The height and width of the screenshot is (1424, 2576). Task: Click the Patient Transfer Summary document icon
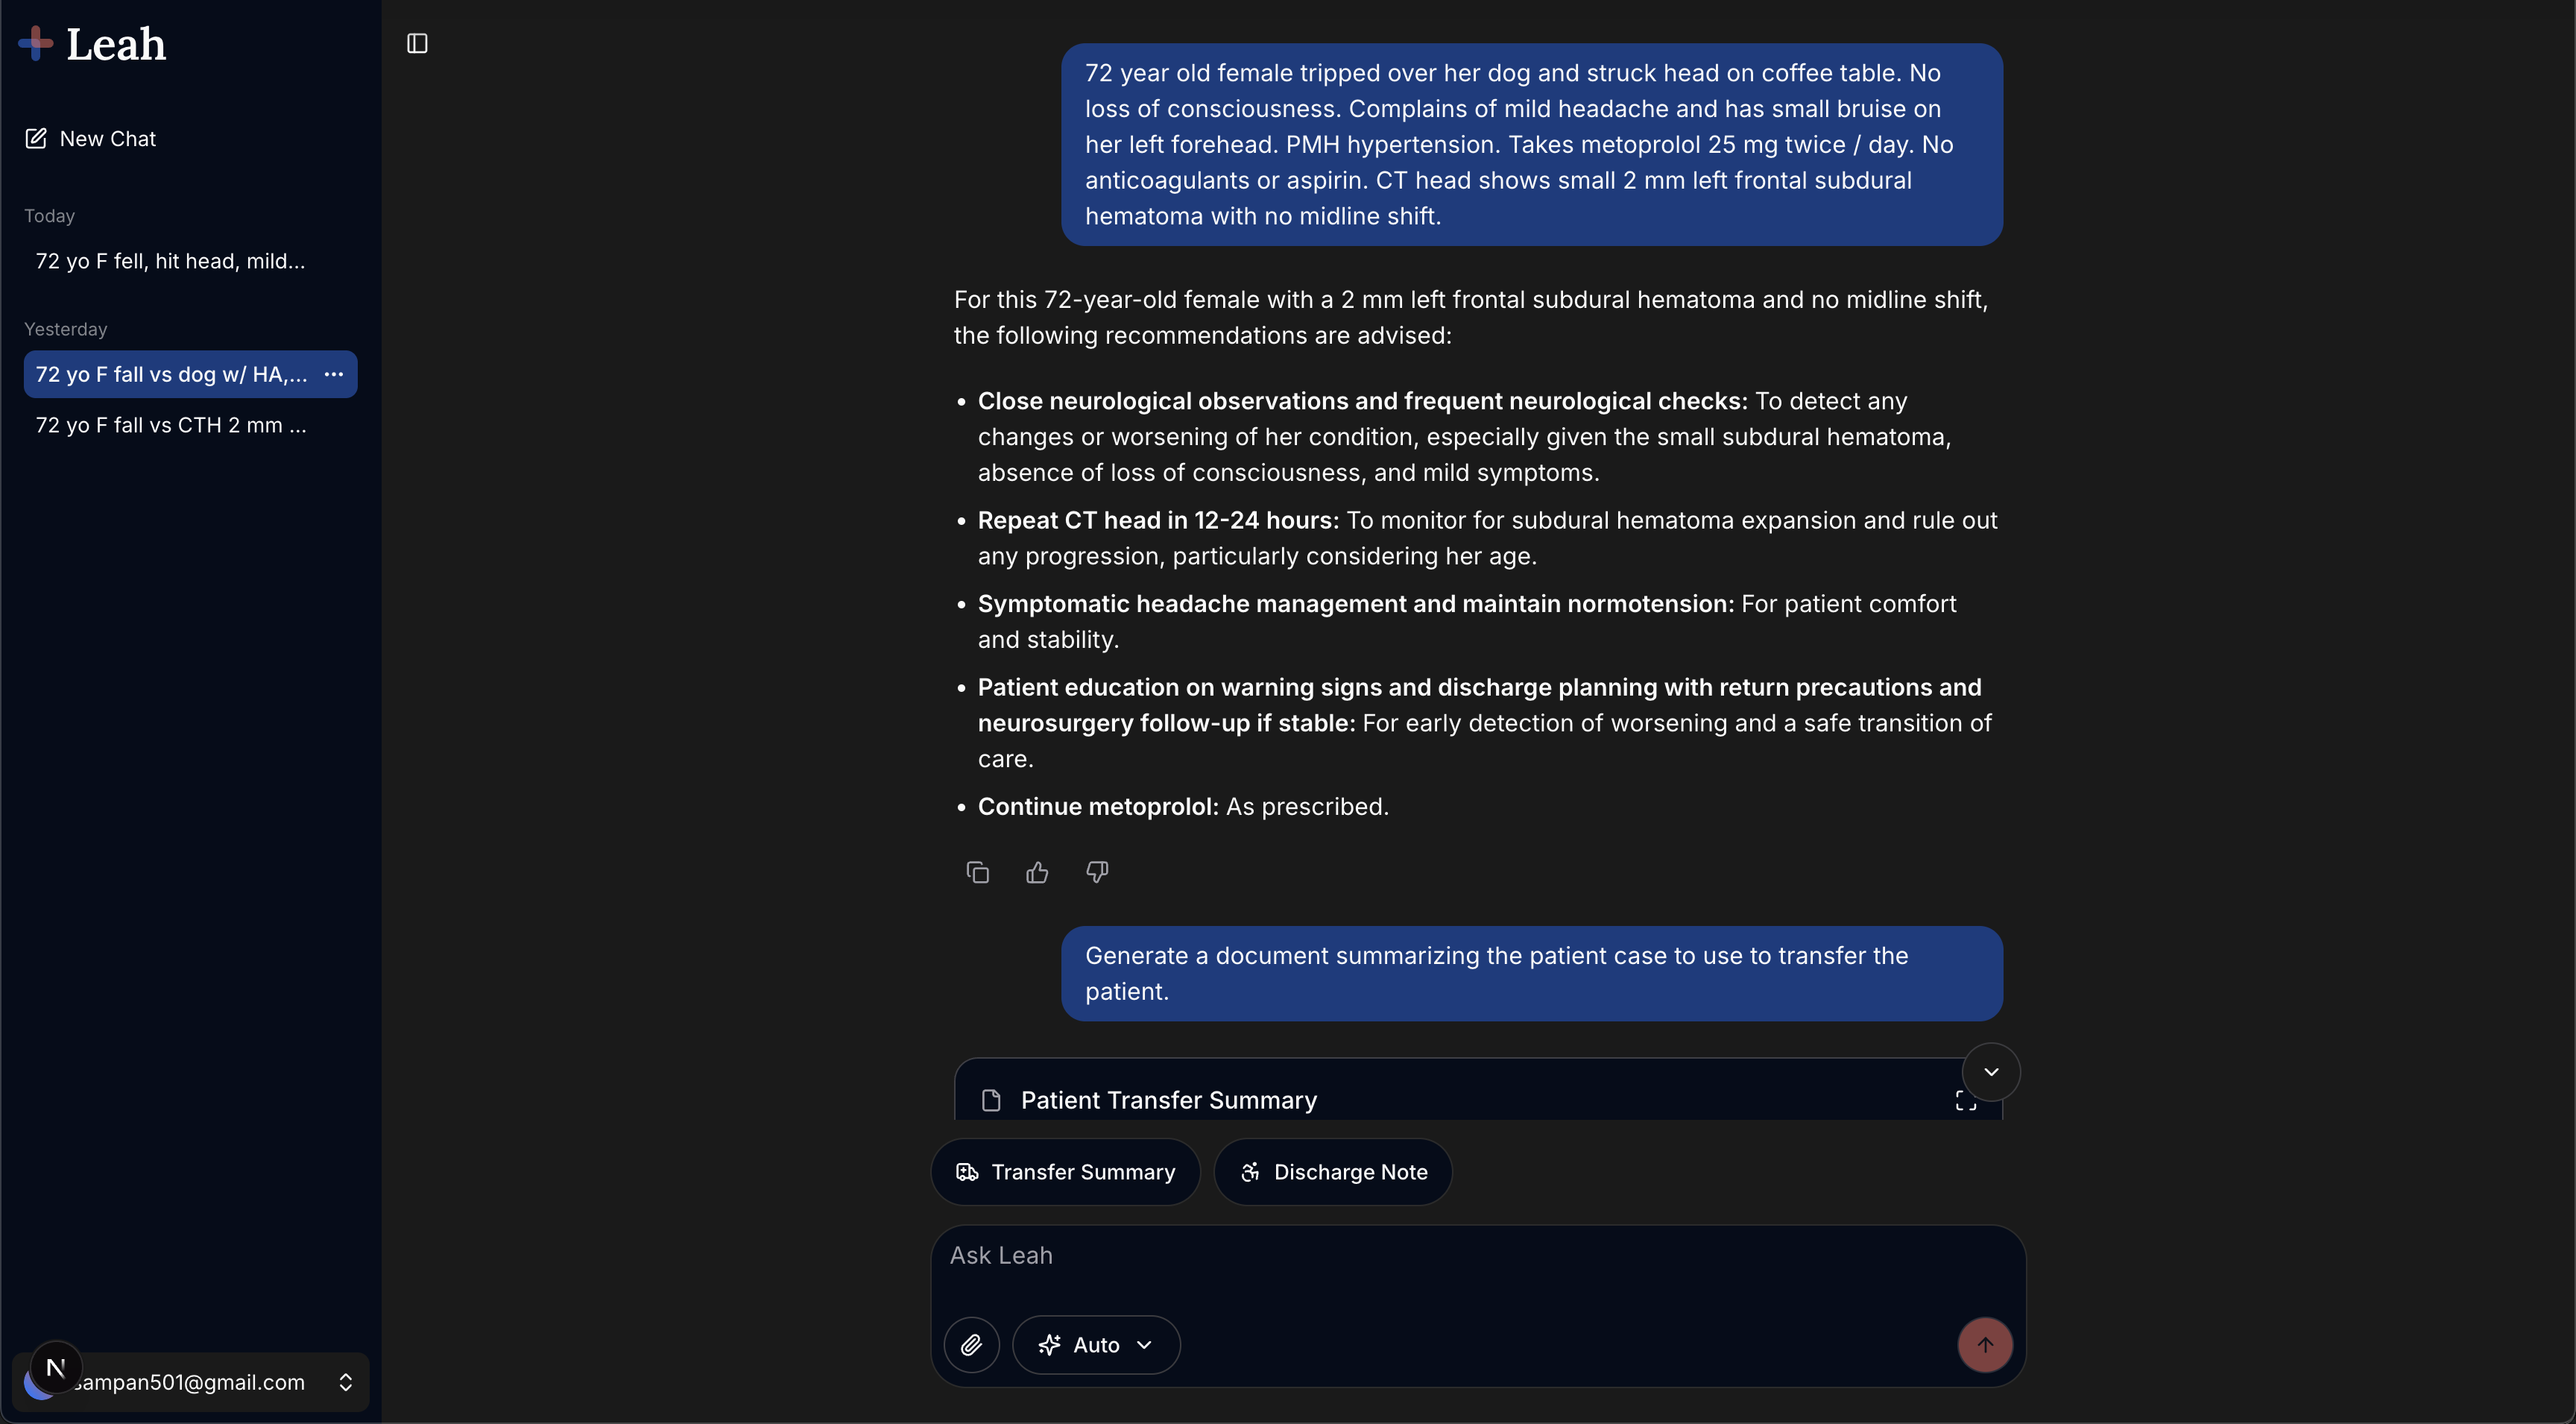(x=991, y=1101)
